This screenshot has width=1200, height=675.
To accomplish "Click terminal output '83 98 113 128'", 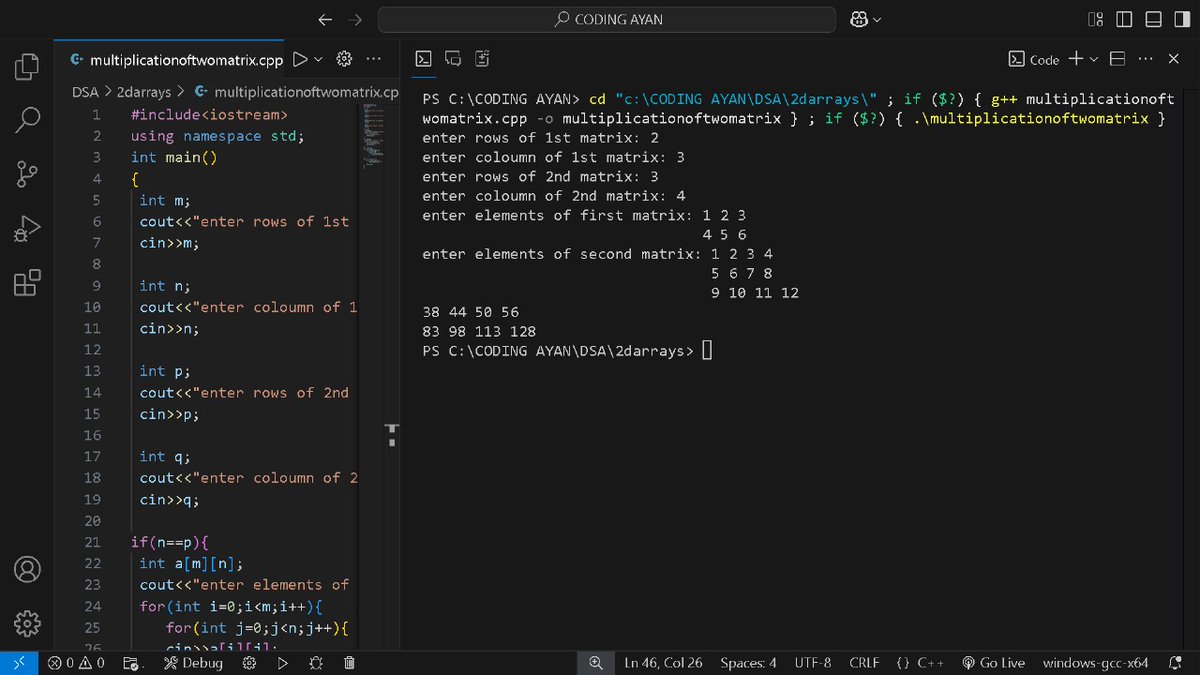I will coord(479,331).
